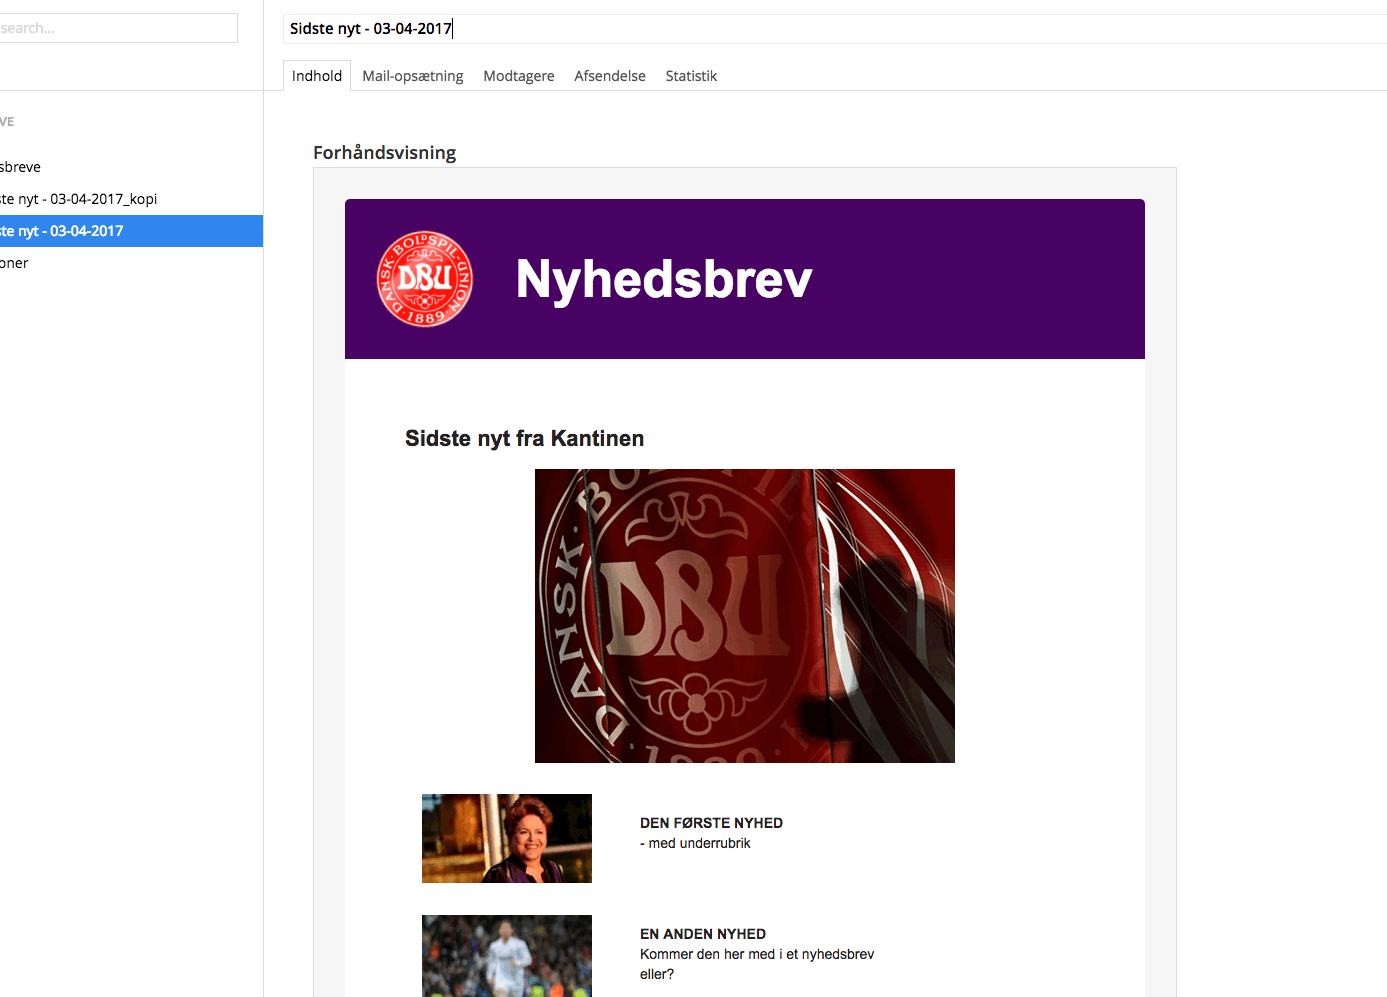Image resolution: width=1387 pixels, height=997 pixels.
Task: Open the Statistik tab
Action: (691, 76)
